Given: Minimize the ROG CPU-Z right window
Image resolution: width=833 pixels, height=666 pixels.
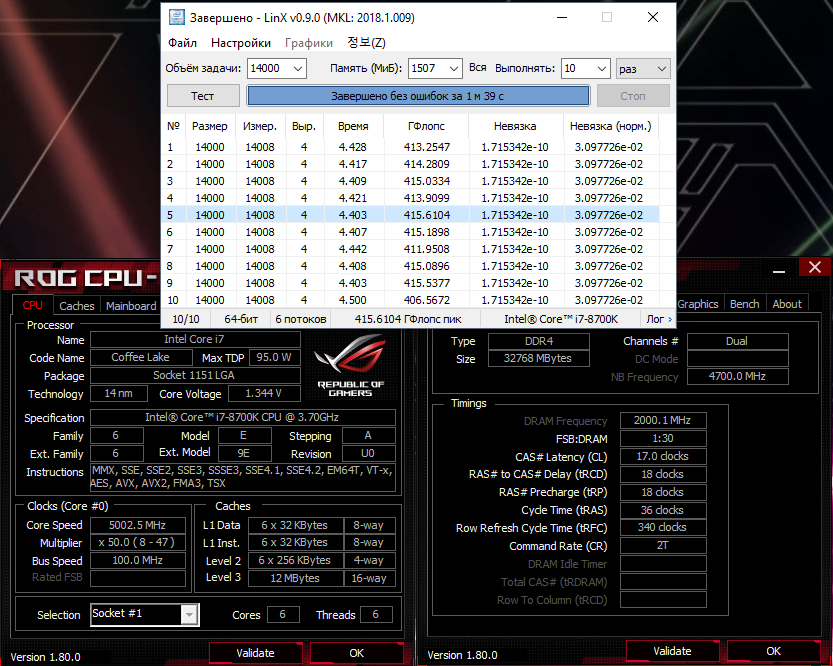Looking at the screenshot, I should coord(779,271).
